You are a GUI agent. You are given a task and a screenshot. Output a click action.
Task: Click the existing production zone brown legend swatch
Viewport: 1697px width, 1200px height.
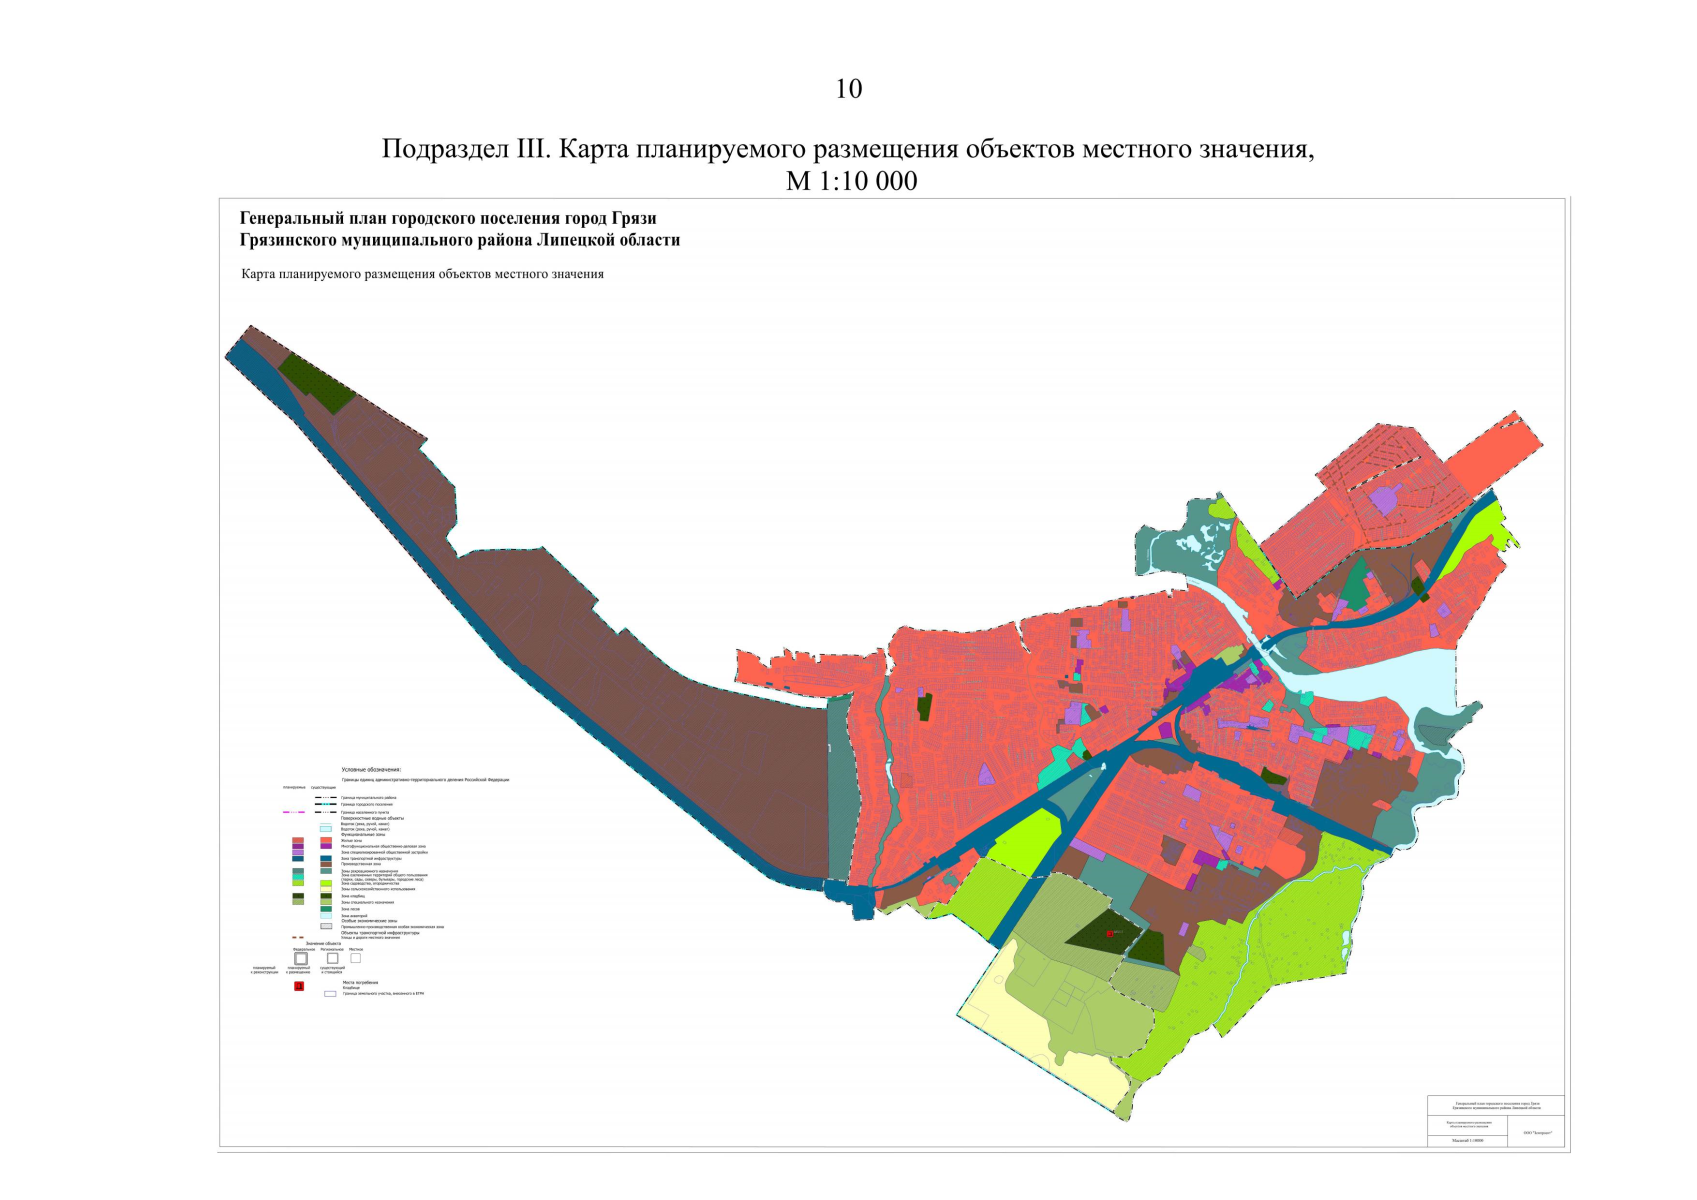point(326,864)
